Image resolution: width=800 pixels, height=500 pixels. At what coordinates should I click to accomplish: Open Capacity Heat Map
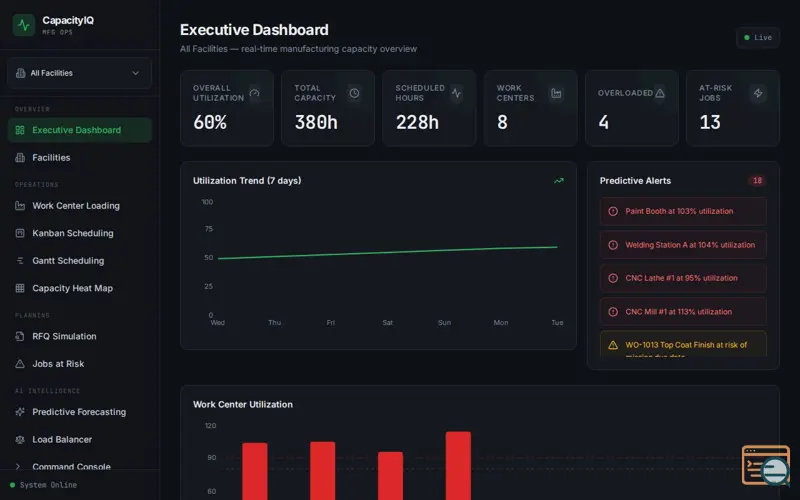pyautogui.click(x=80, y=288)
